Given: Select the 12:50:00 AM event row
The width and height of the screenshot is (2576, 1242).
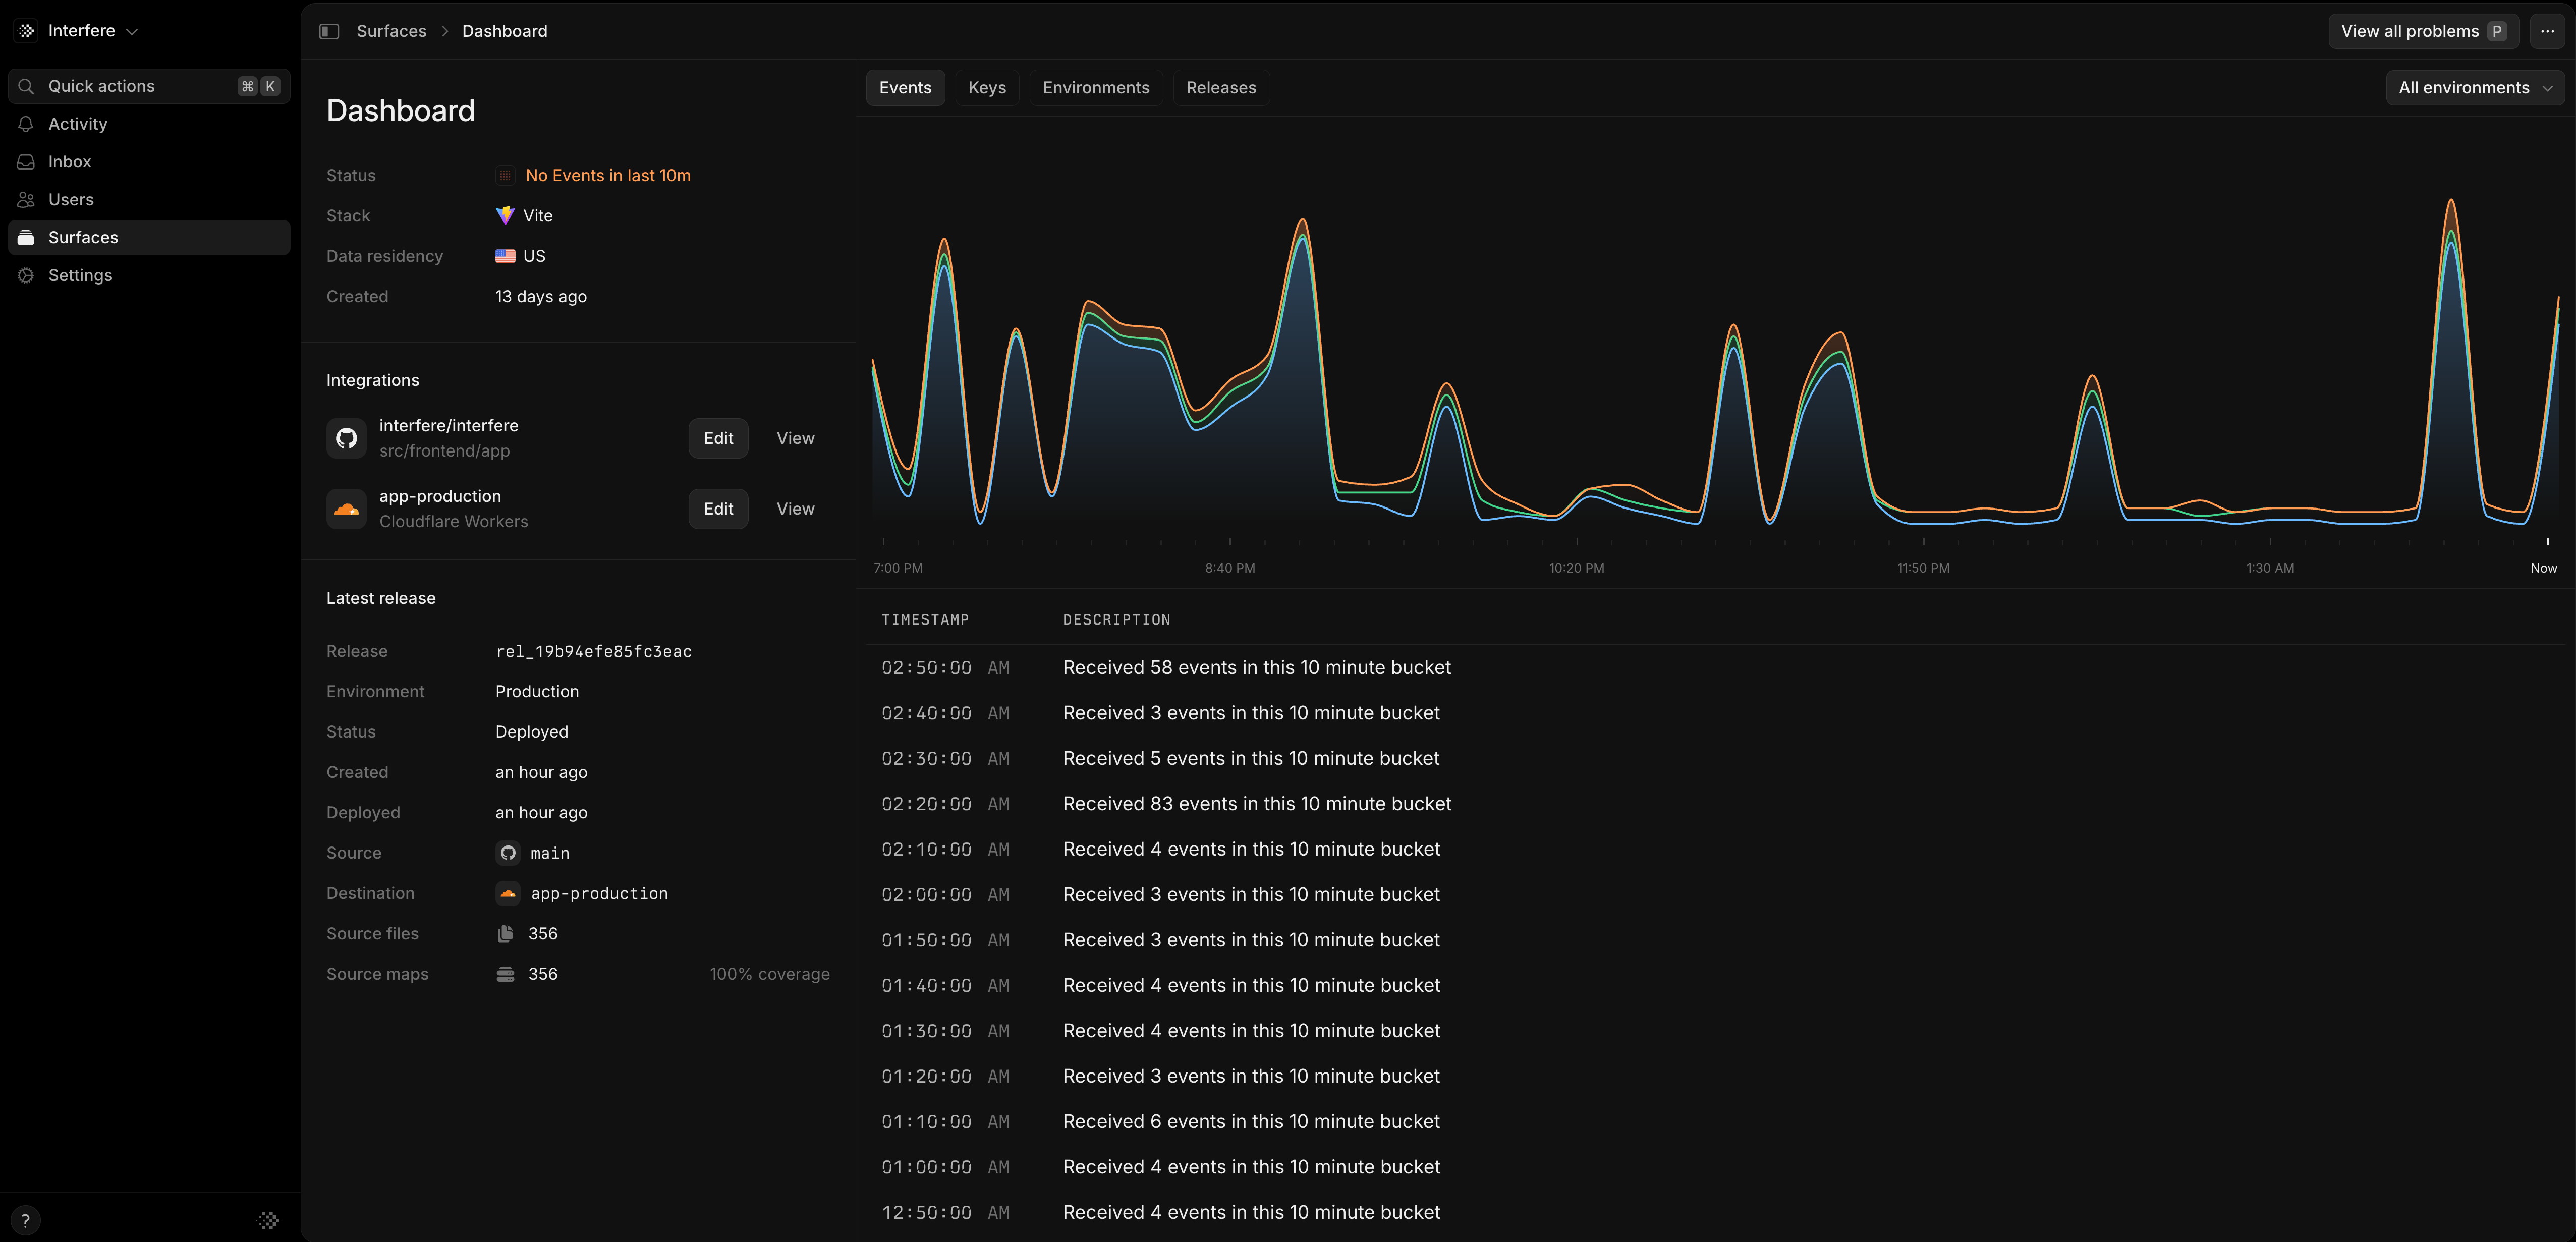Looking at the screenshot, I should [x=1715, y=1213].
